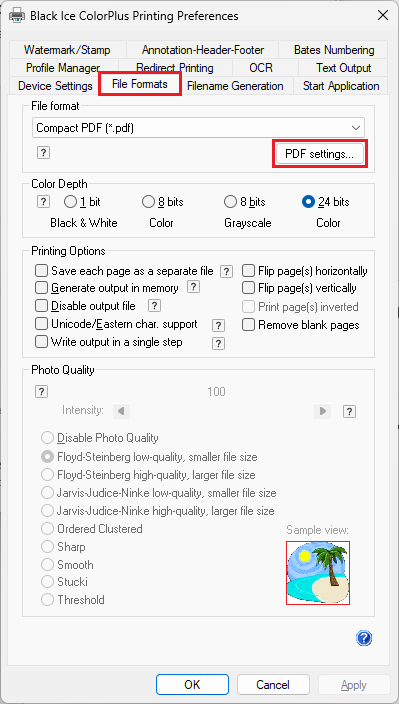Open the Watermark/Stamp tab
Screen dimensions: 399x704
[67, 50]
